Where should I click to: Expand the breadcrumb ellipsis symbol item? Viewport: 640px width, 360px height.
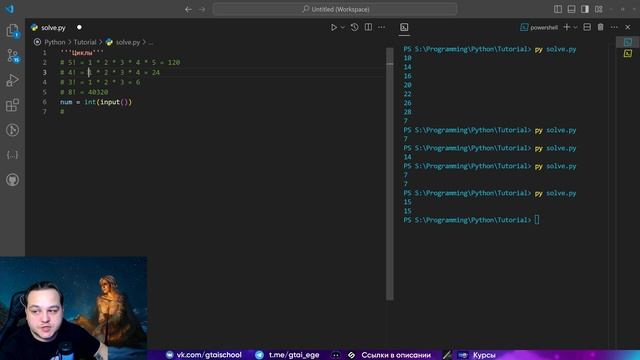coord(151,42)
